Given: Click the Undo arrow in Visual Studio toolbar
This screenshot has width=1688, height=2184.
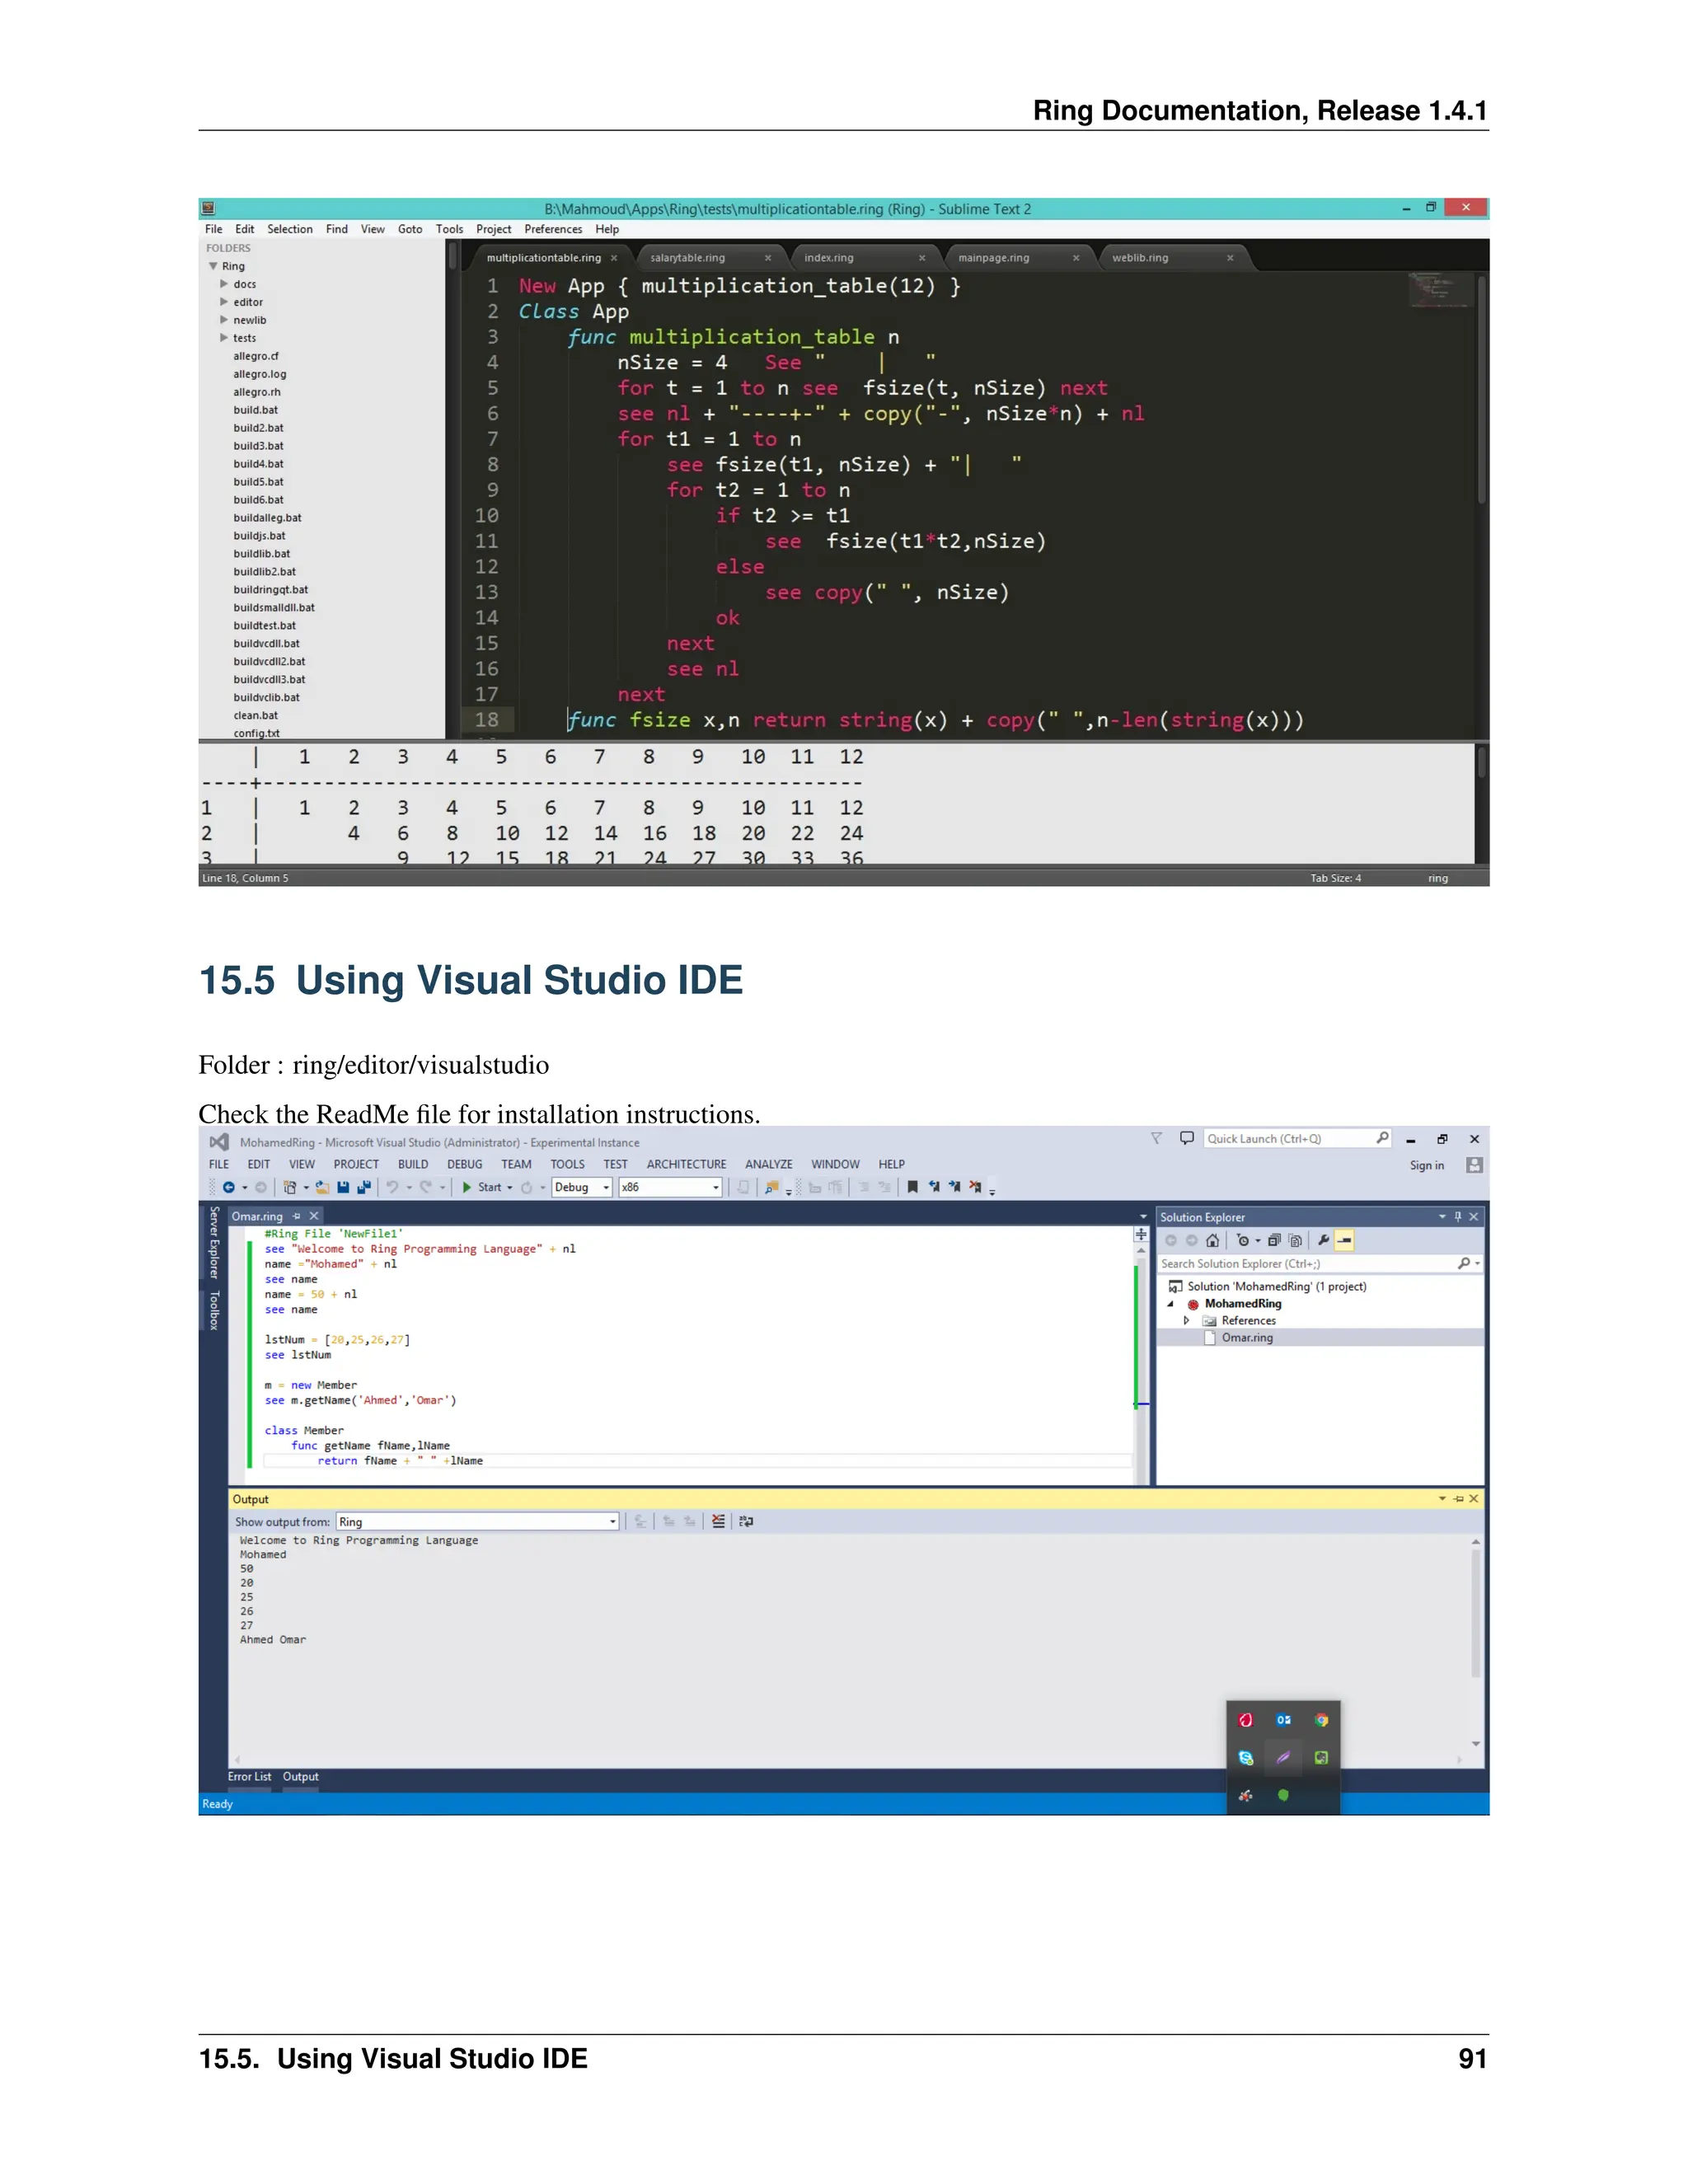Looking at the screenshot, I should [393, 1187].
